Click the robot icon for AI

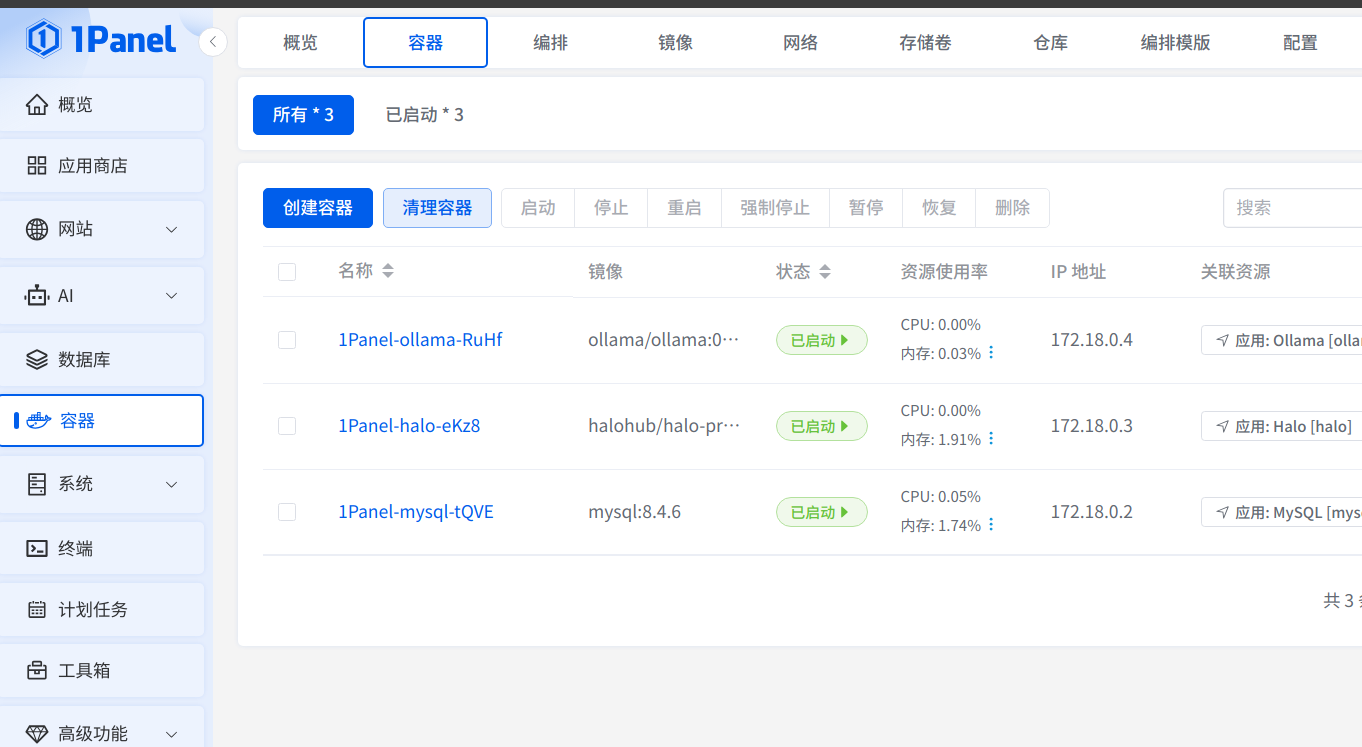click(x=37, y=296)
